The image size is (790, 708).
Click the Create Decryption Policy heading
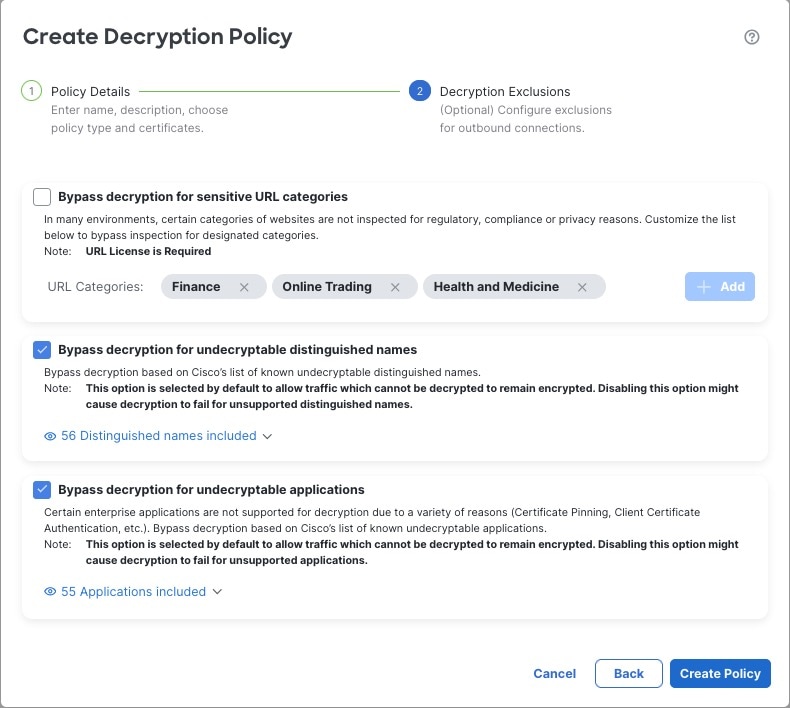coord(157,37)
